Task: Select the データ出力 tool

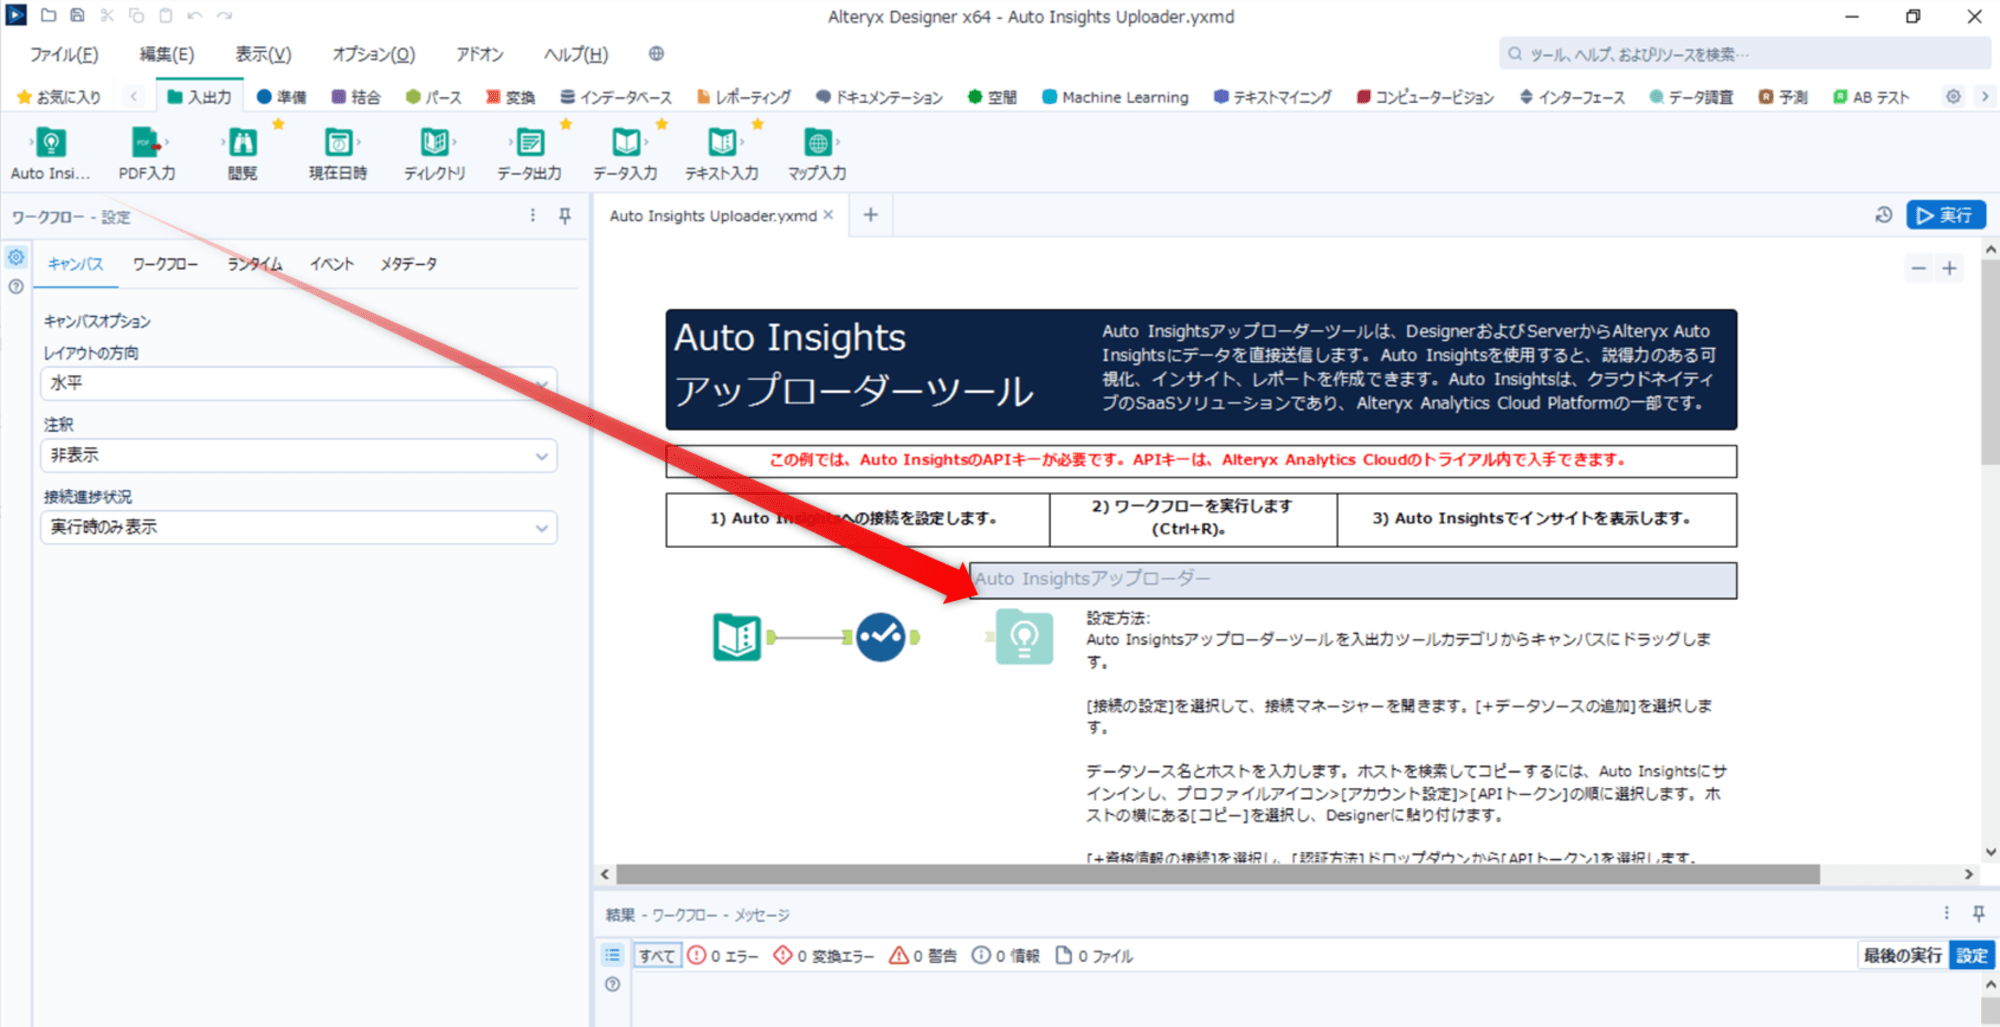Action: [530, 153]
